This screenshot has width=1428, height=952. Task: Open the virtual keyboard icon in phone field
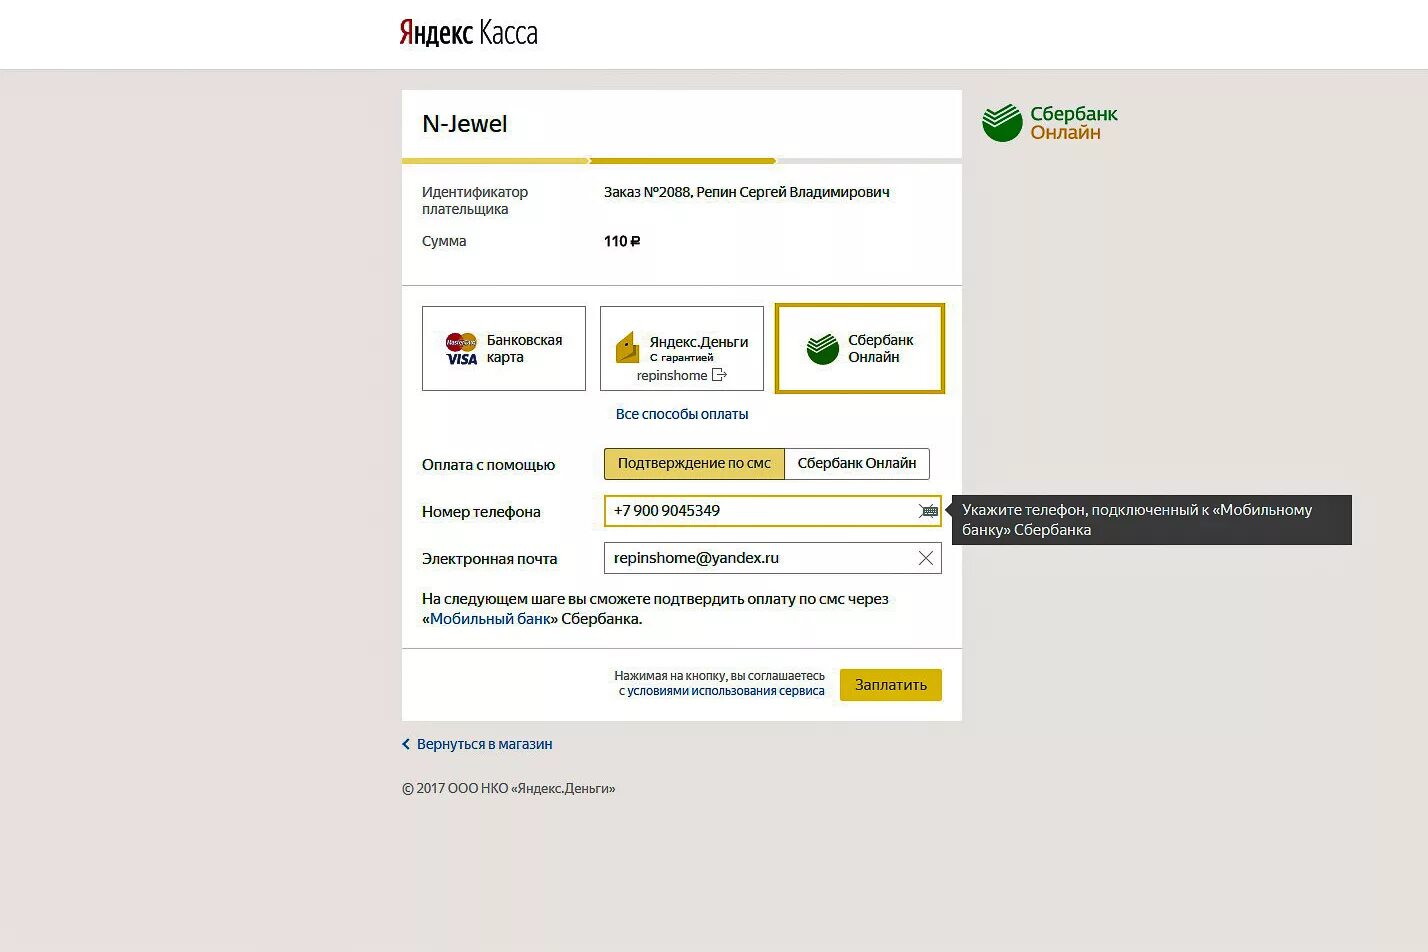[x=929, y=511]
